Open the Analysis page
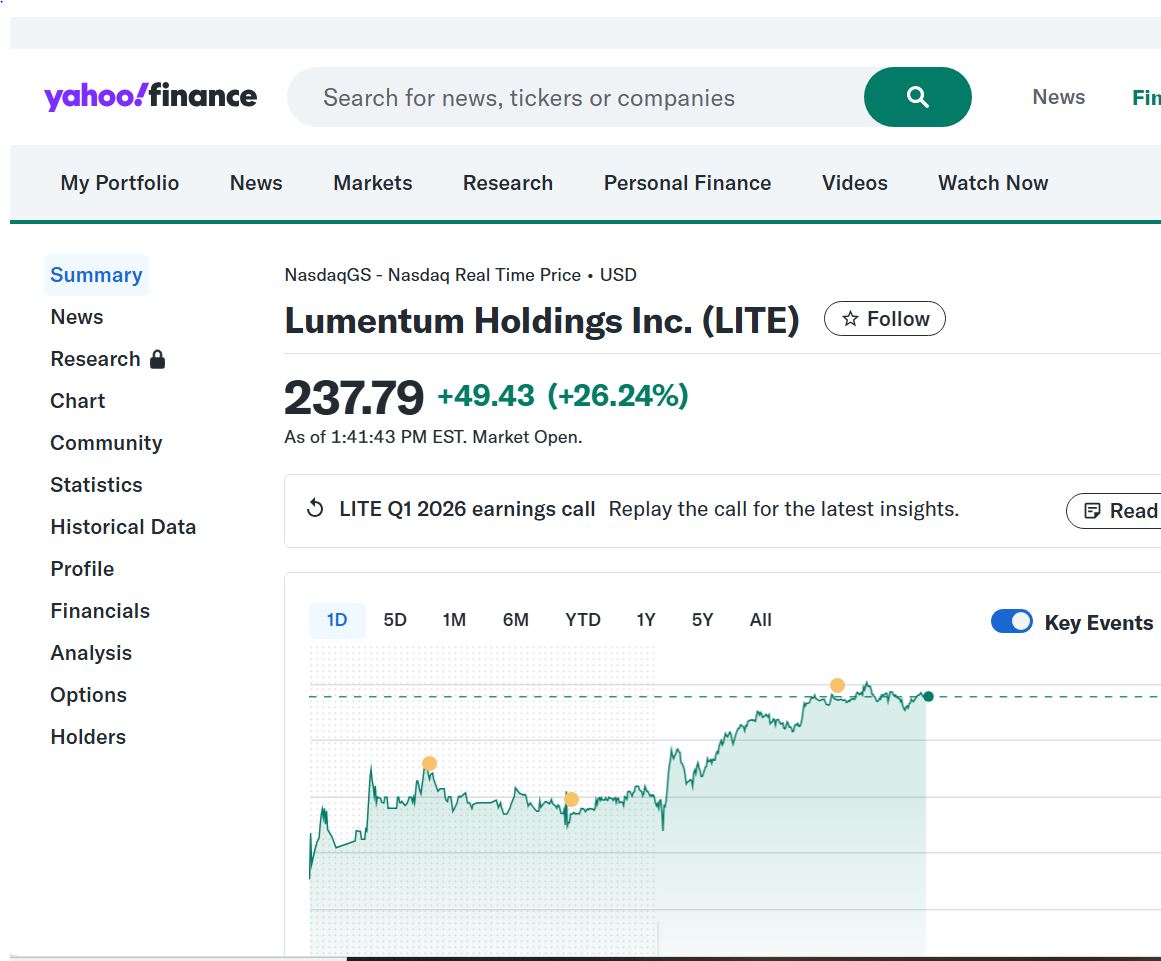The image size is (1161, 961). click(x=91, y=653)
